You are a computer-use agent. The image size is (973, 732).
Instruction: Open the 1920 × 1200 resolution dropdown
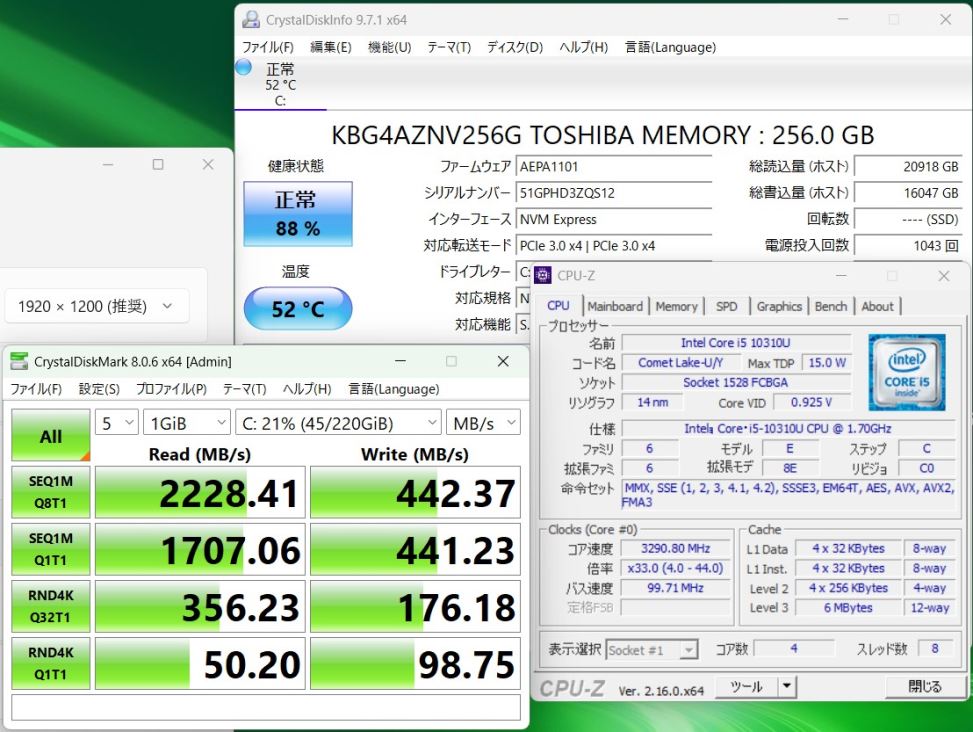pos(96,306)
